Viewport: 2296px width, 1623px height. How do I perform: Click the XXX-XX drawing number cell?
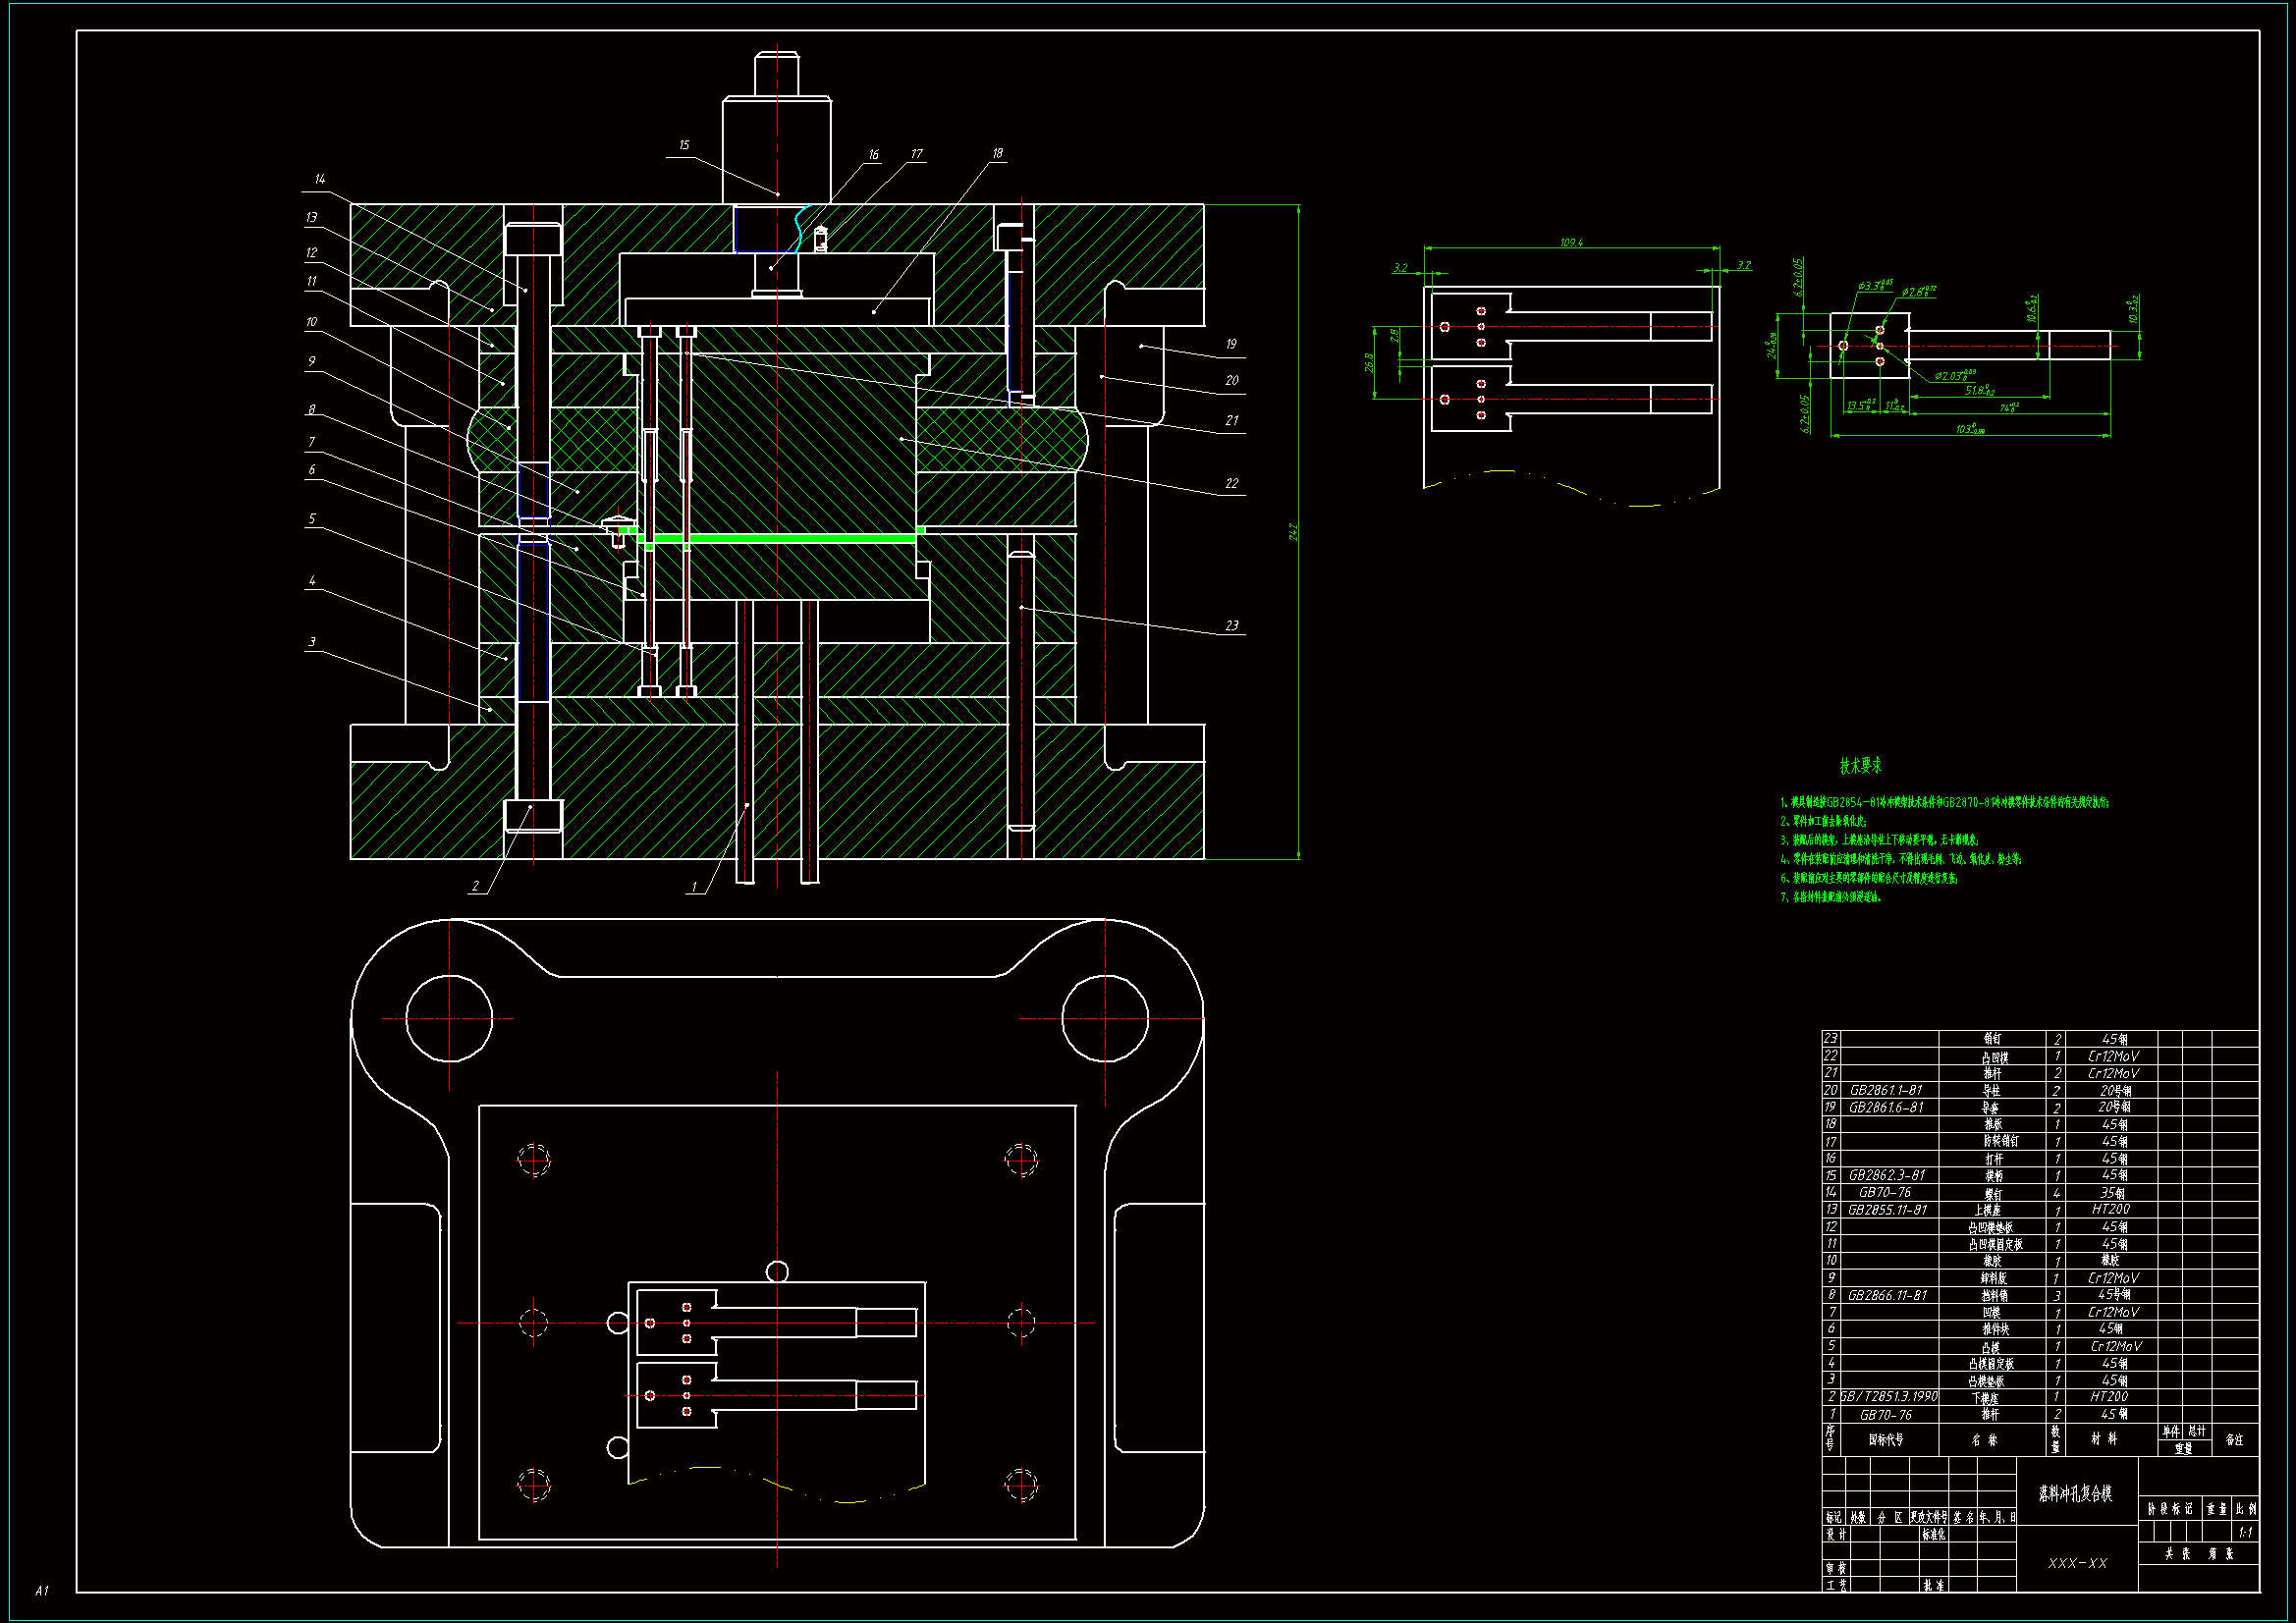[x=2077, y=1563]
